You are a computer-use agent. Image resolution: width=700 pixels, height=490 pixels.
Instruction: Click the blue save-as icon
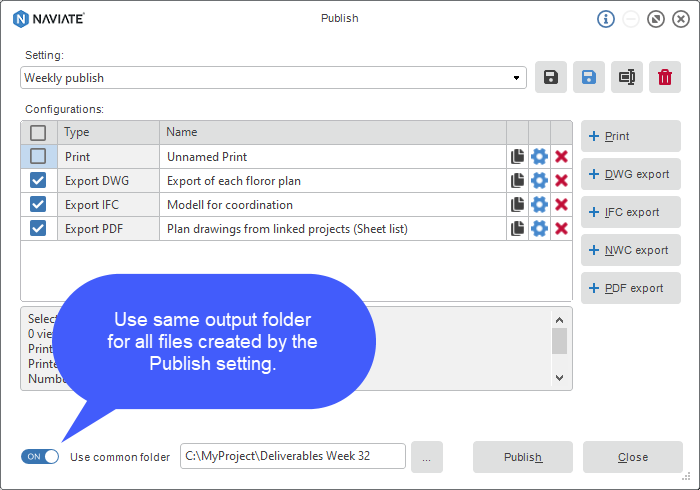tap(589, 77)
